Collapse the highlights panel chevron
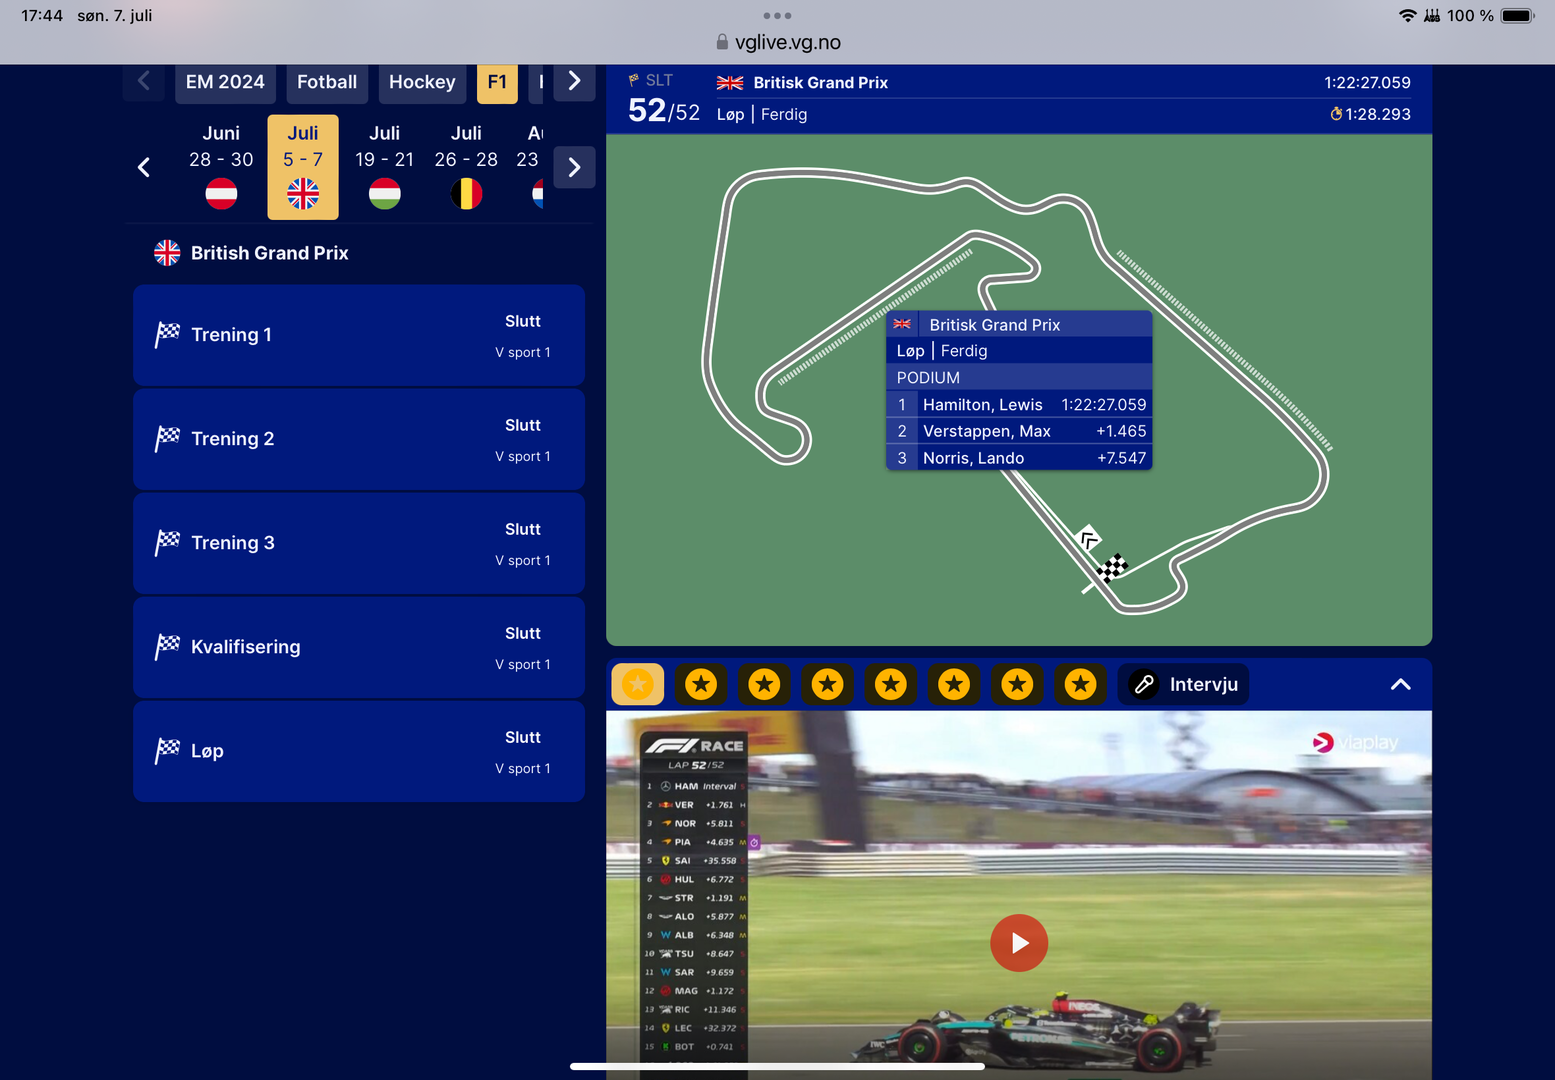The width and height of the screenshot is (1555, 1080). [1401, 684]
